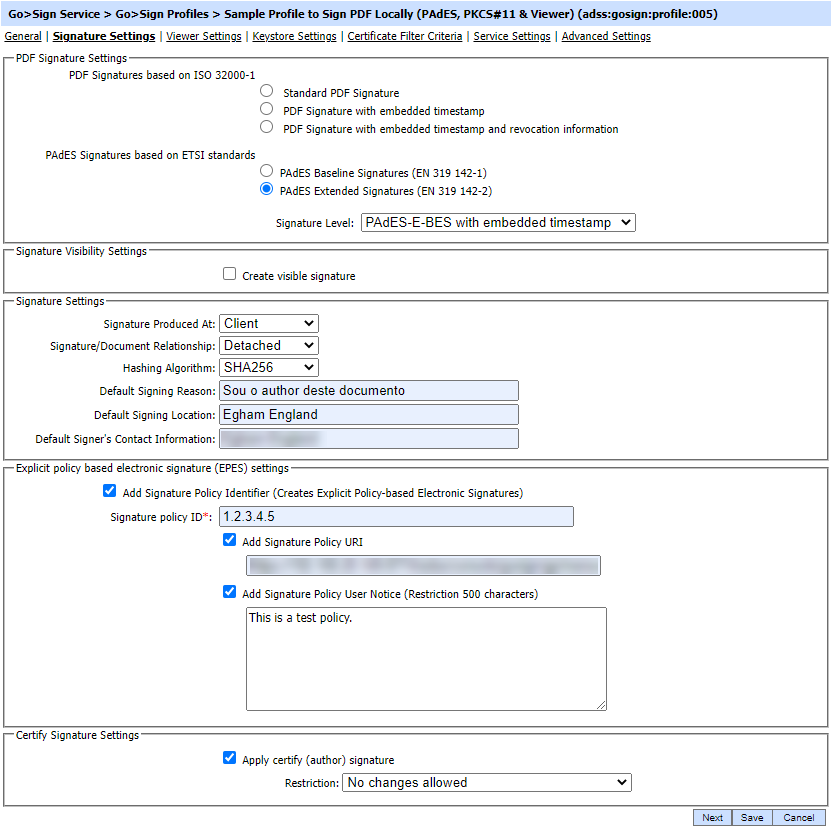This screenshot has width=832, height=831.
Task: Open the Advanced Settings tab
Action: pyautogui.click(x=606, y=36)
